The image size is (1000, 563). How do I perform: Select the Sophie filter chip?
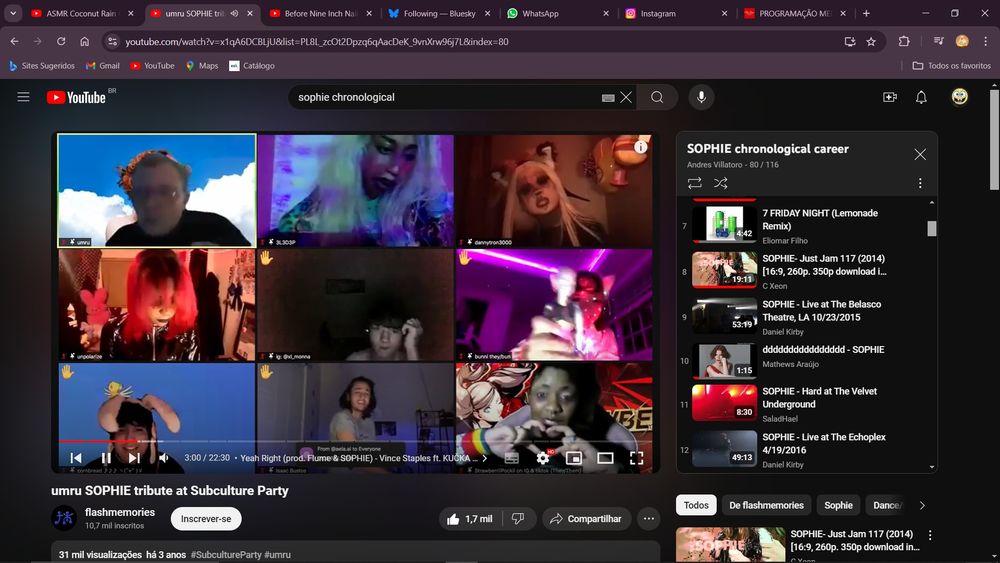(x=838, y=505)
